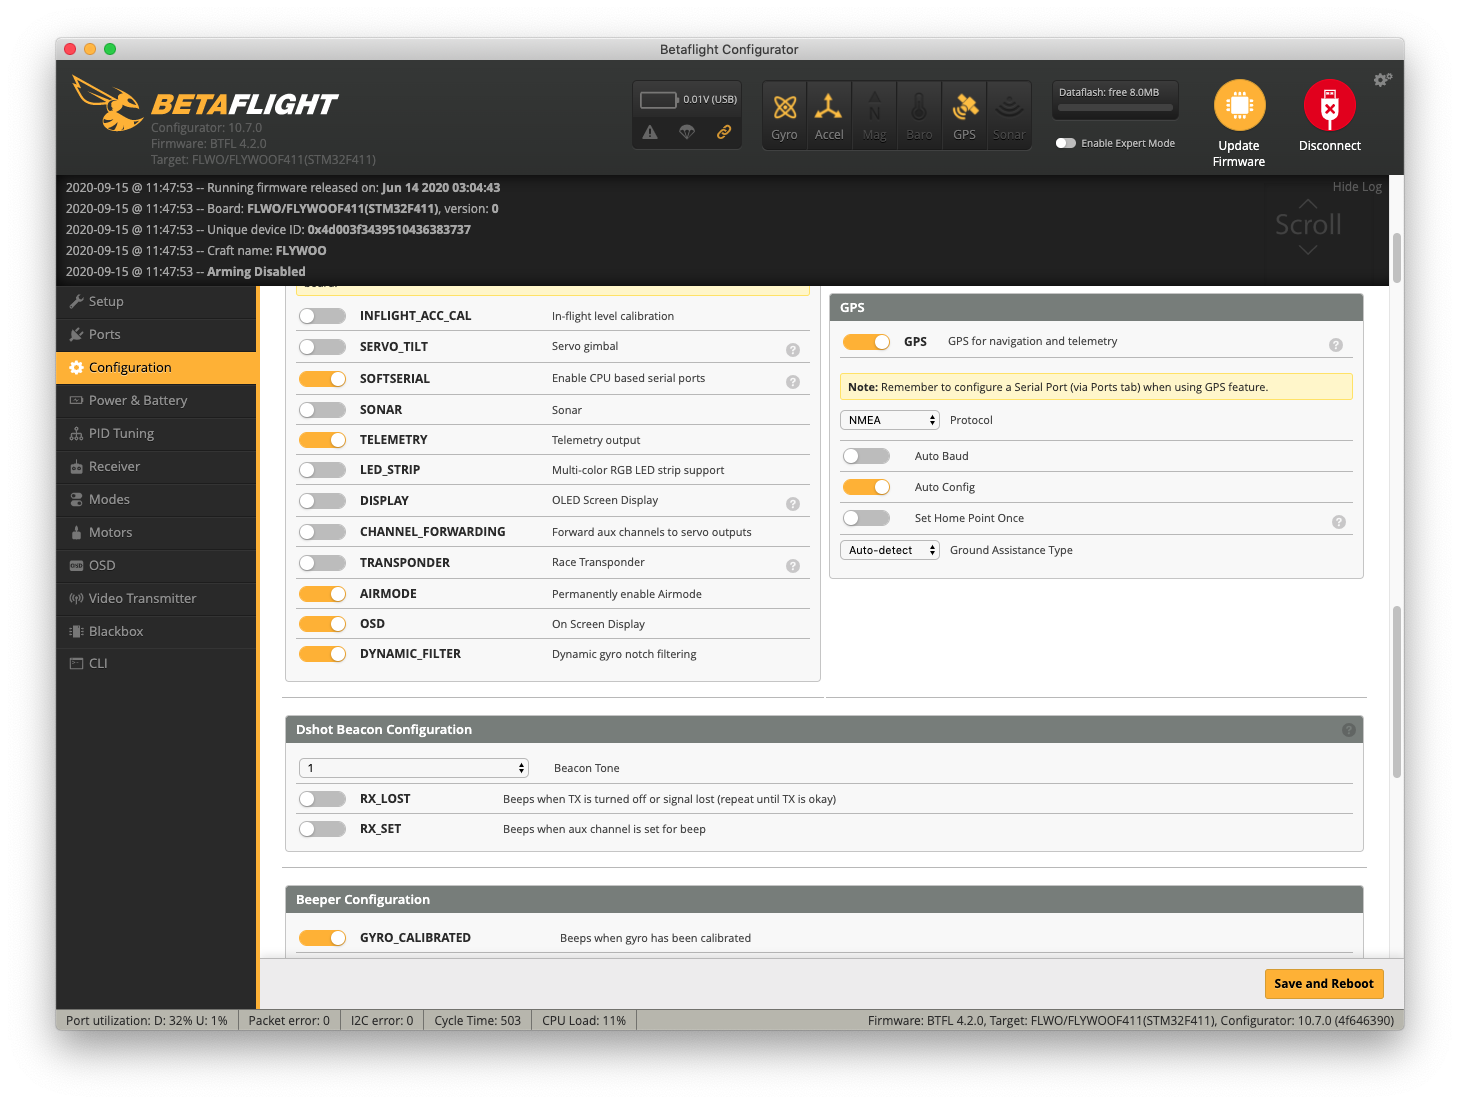Enable RX_SET beacon switch
The height and width of the screenshot is (1104, 1460).
point(322,829)
